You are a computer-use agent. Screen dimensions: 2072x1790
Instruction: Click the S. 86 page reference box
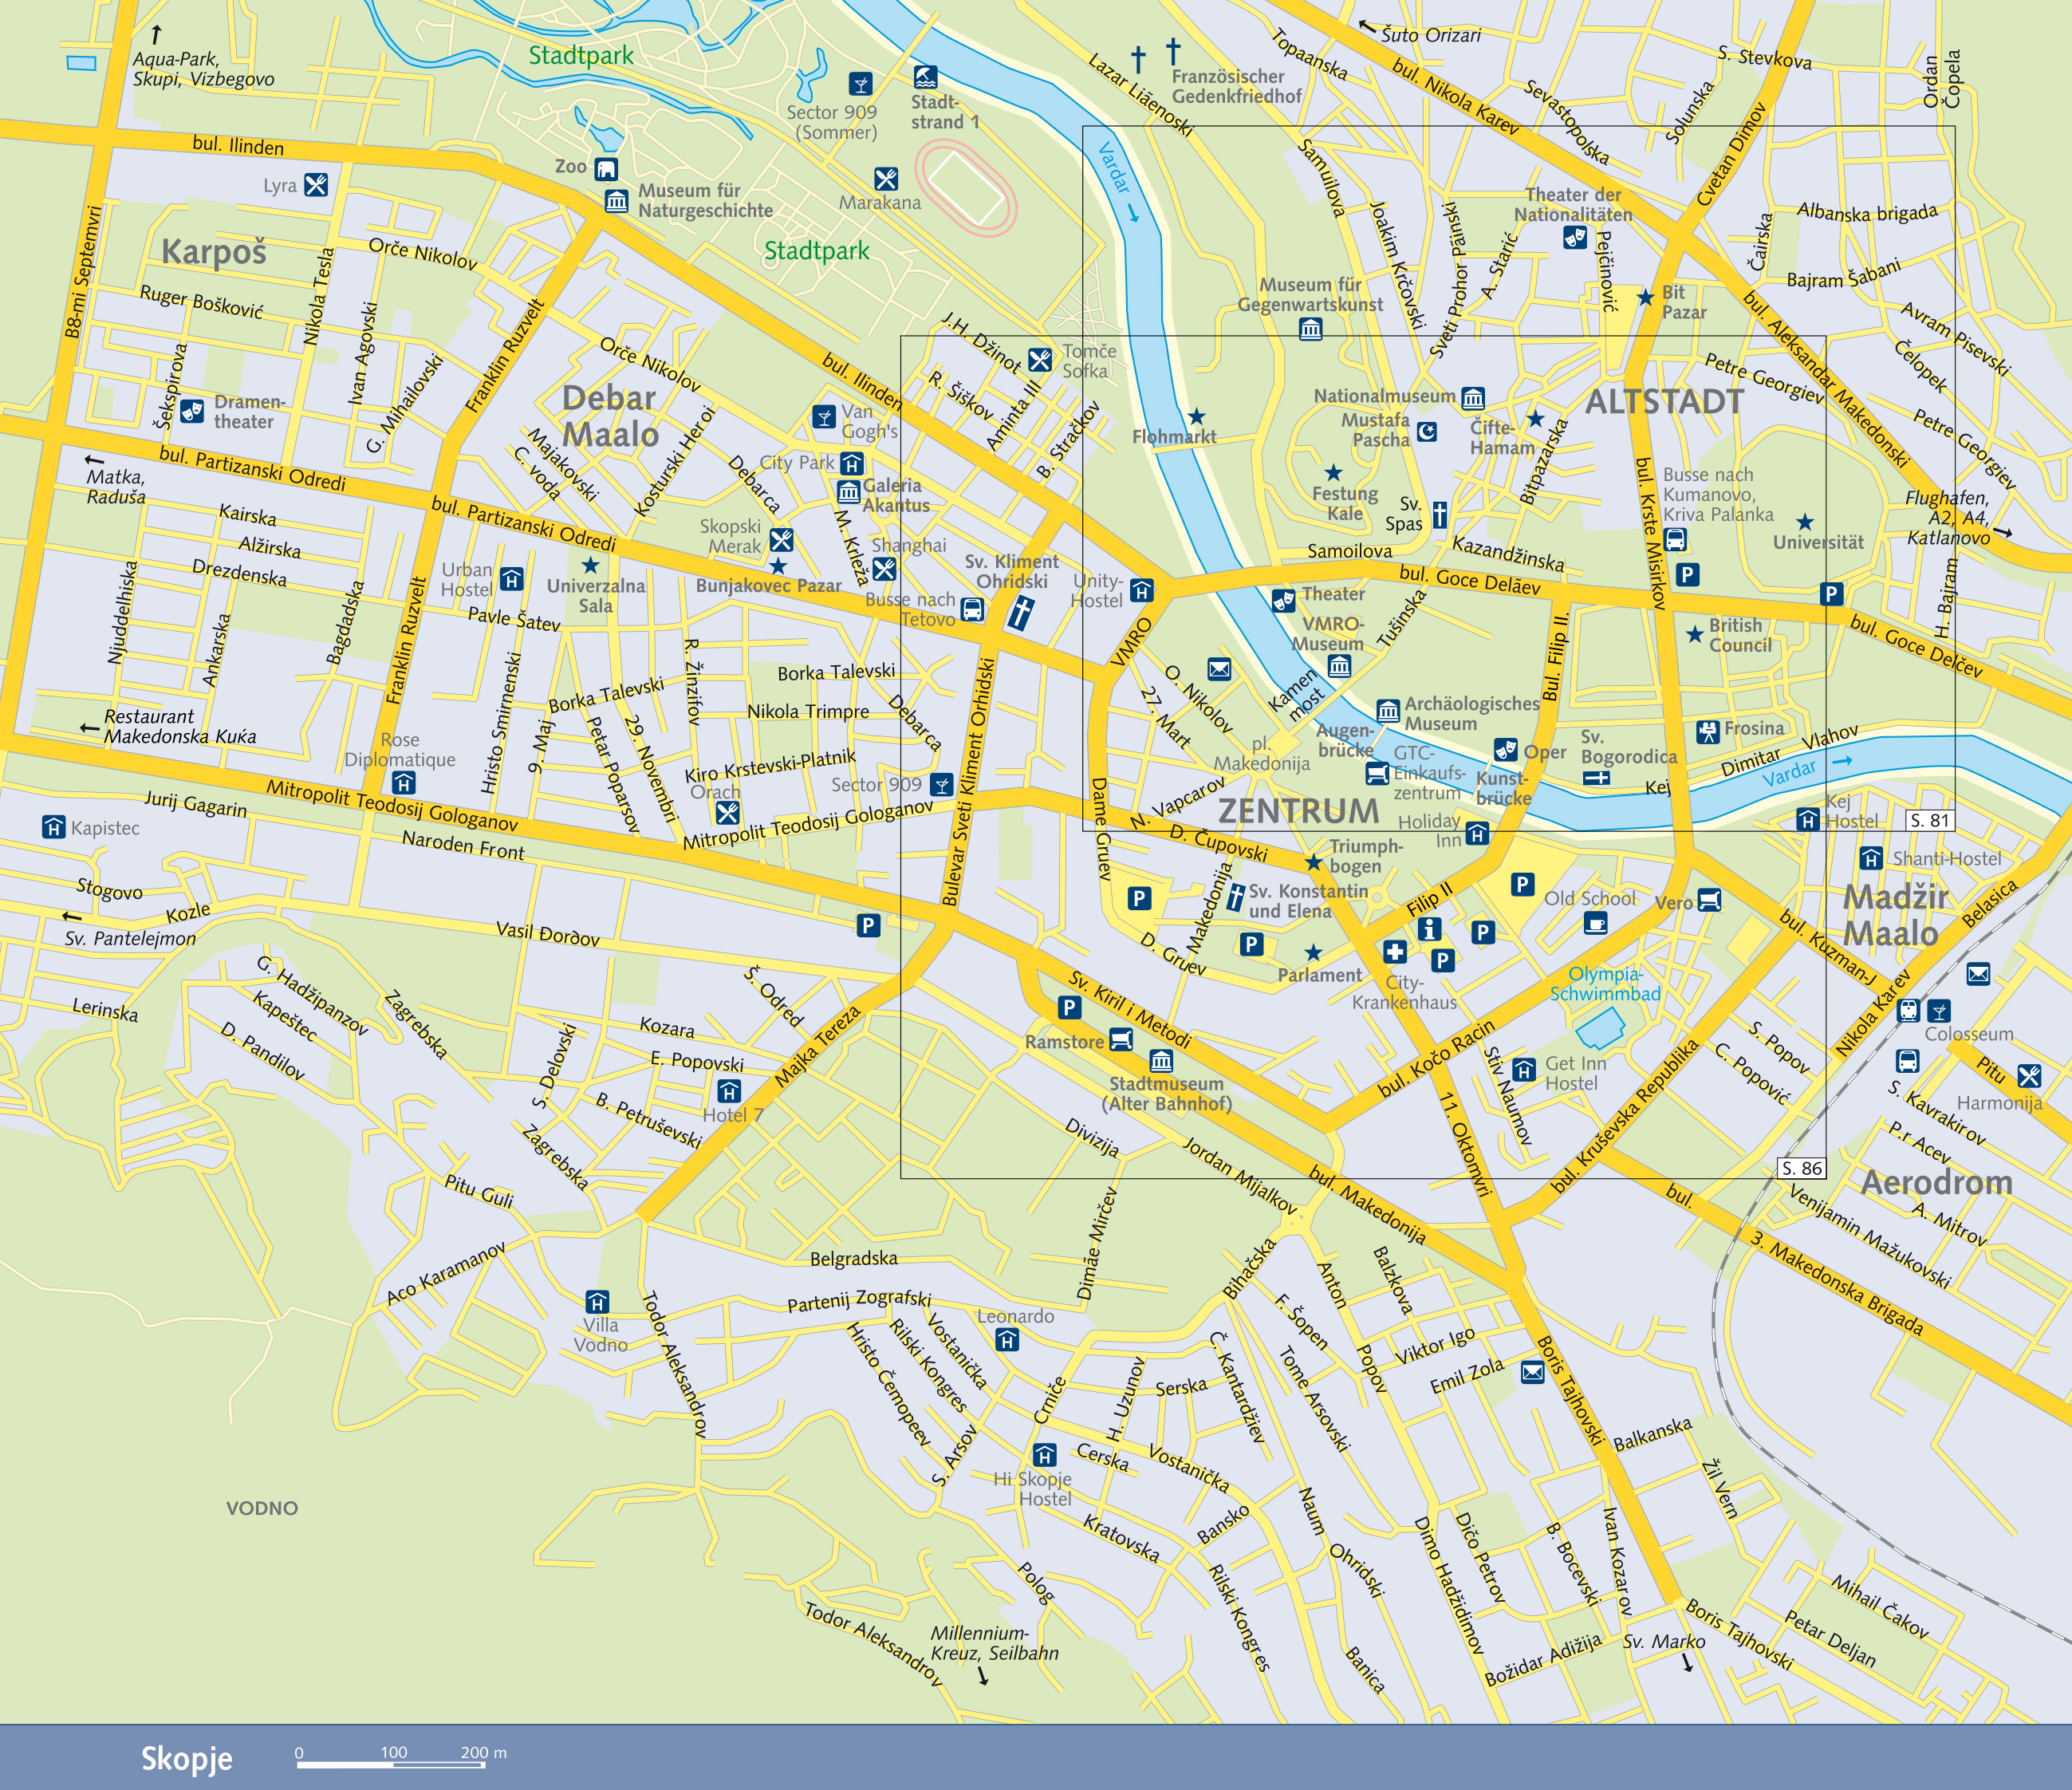1801,1168
